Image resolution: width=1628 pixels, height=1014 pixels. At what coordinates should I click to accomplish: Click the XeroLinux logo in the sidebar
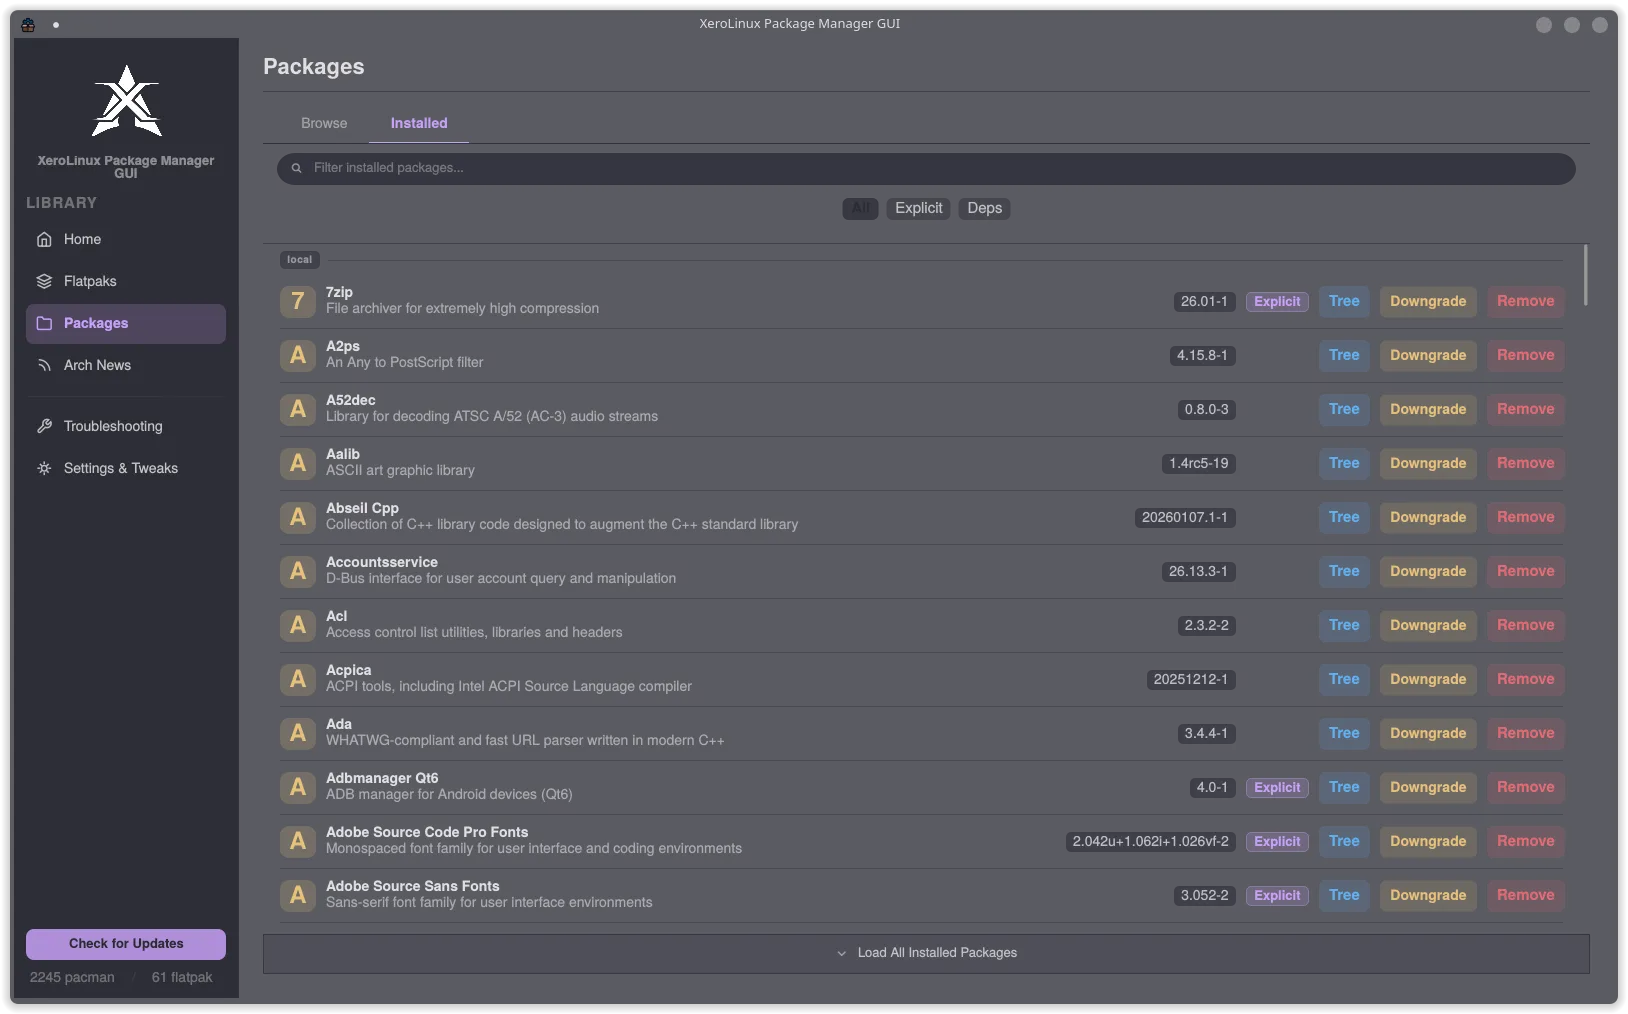[x=126, y=101]
